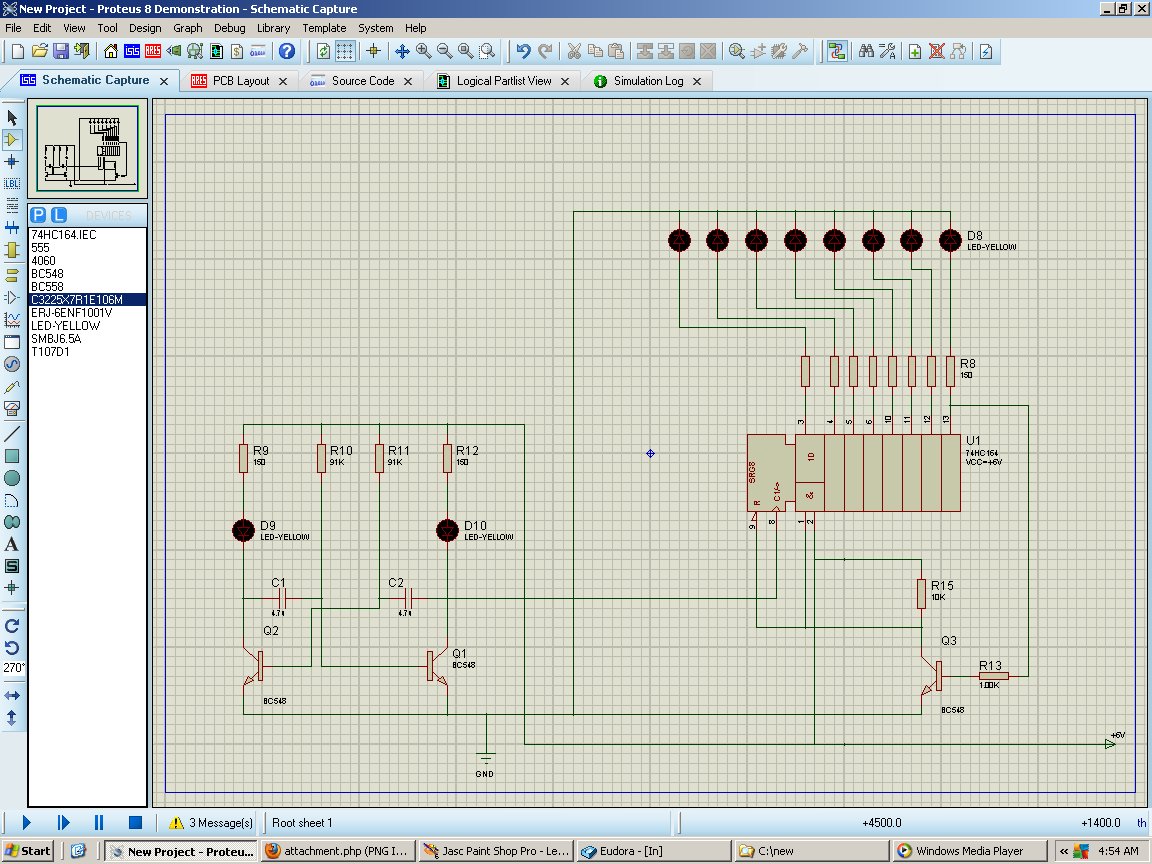The height and width of the screenshot is (864, 1152).
Task: Click the Remove Sheet icon
Action: click(936, 51)
